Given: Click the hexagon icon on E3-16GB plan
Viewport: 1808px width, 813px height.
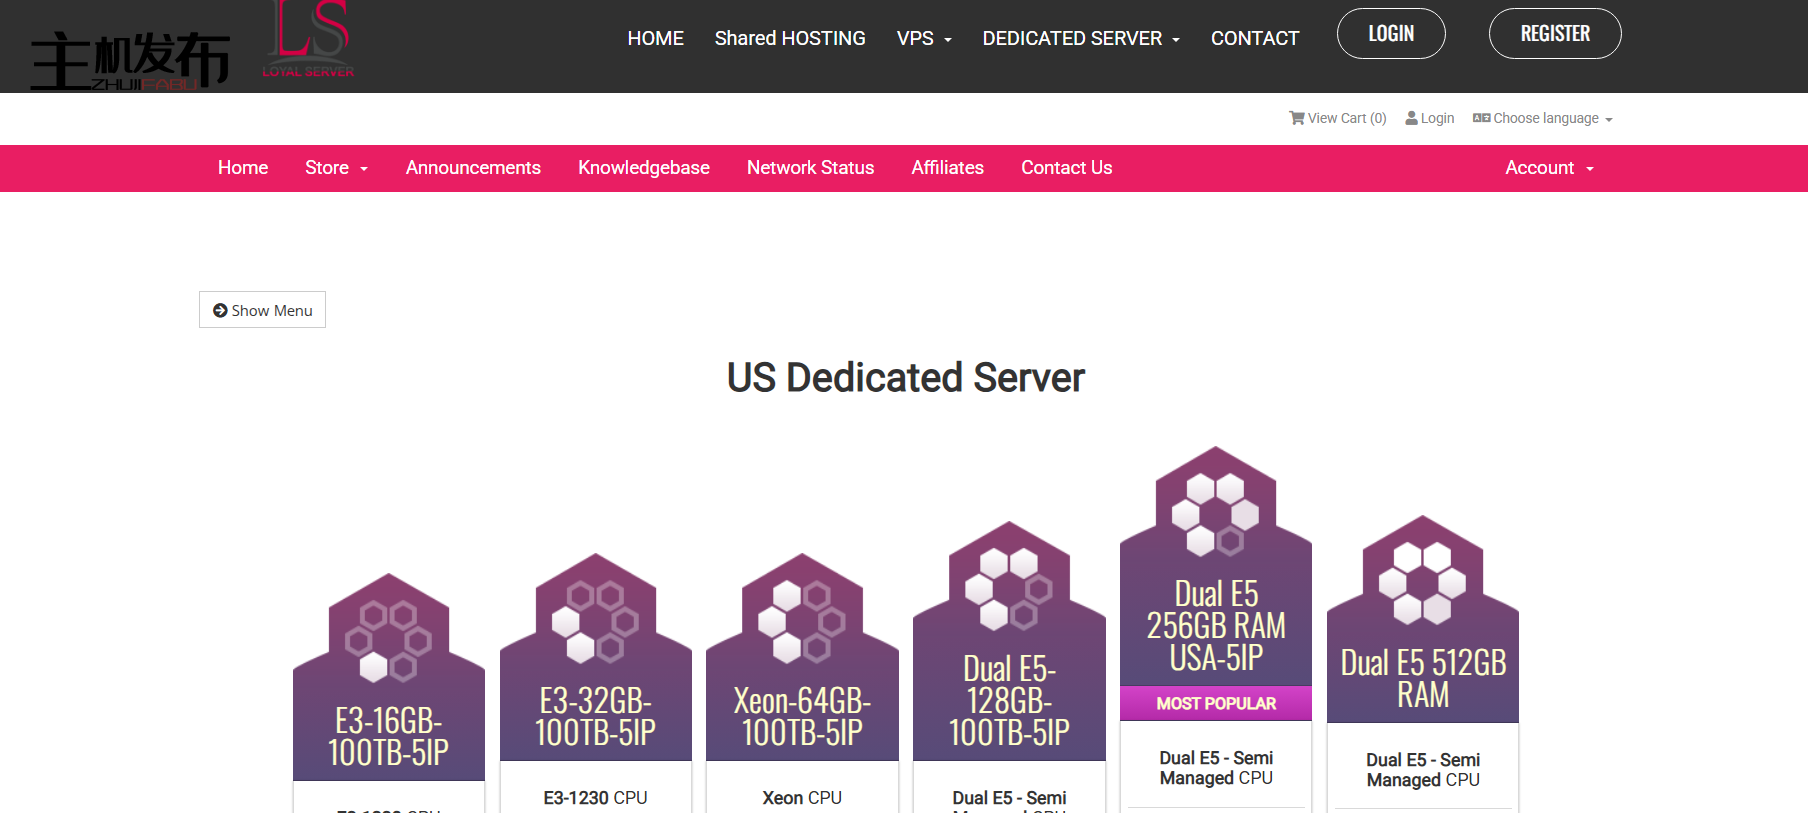Looking at the screenshot, I should pos(389,641).
